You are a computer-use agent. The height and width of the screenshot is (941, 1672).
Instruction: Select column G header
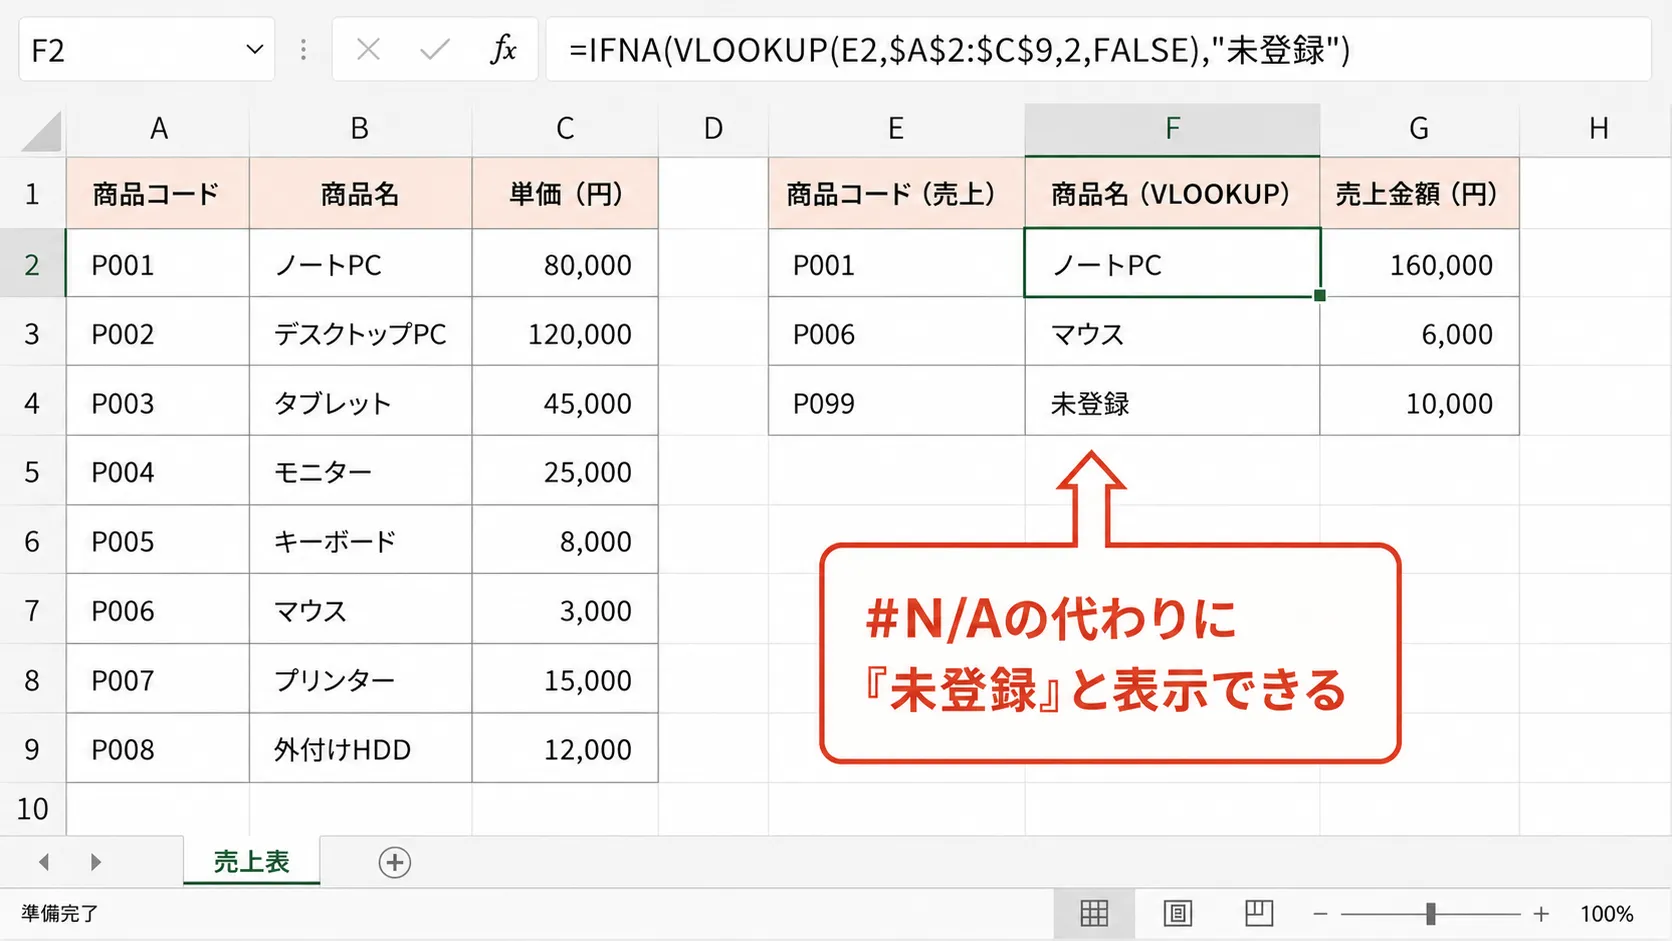point(1419,129)
